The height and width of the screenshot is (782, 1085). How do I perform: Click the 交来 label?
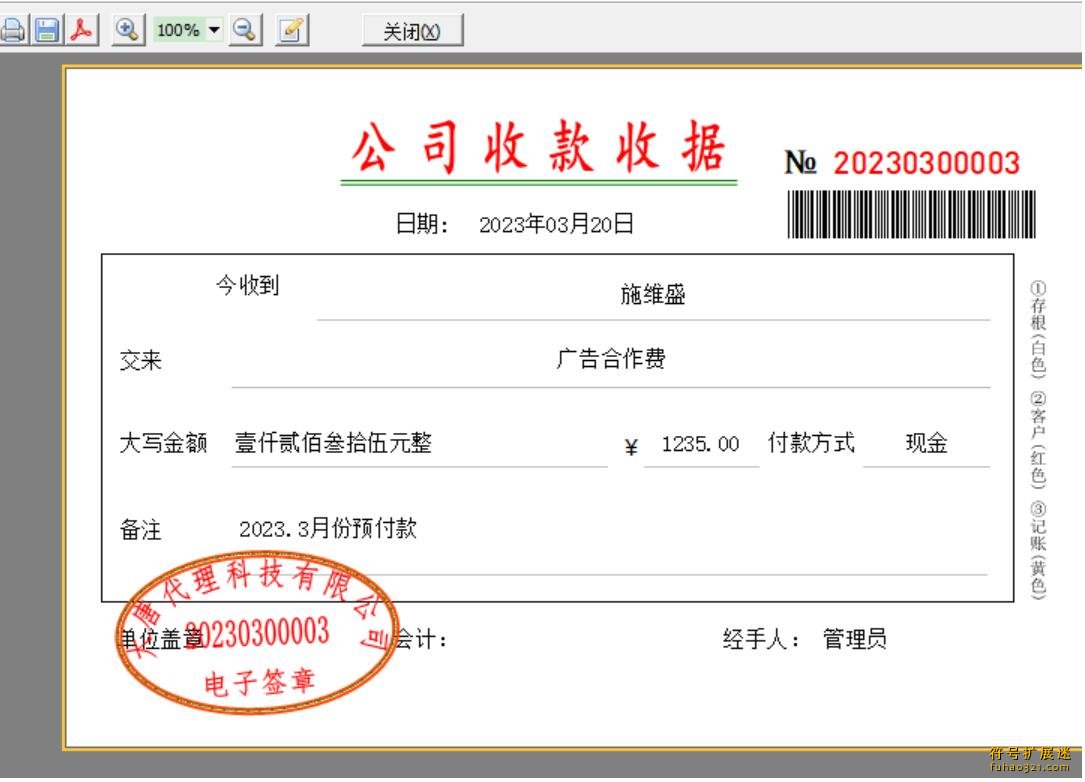(x=140, y=361)
